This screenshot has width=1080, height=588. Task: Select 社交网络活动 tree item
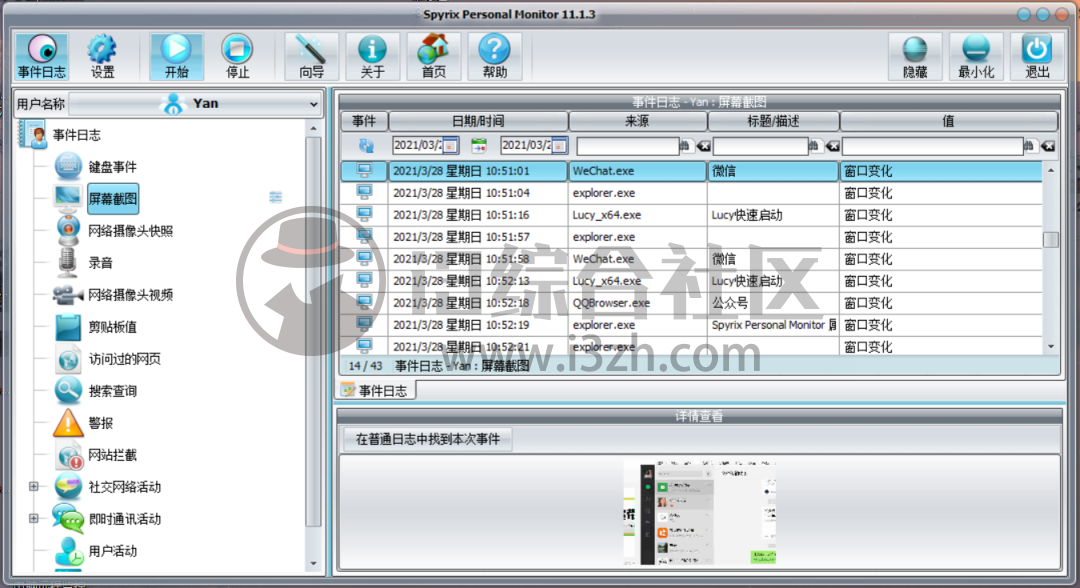pos(125,487)
